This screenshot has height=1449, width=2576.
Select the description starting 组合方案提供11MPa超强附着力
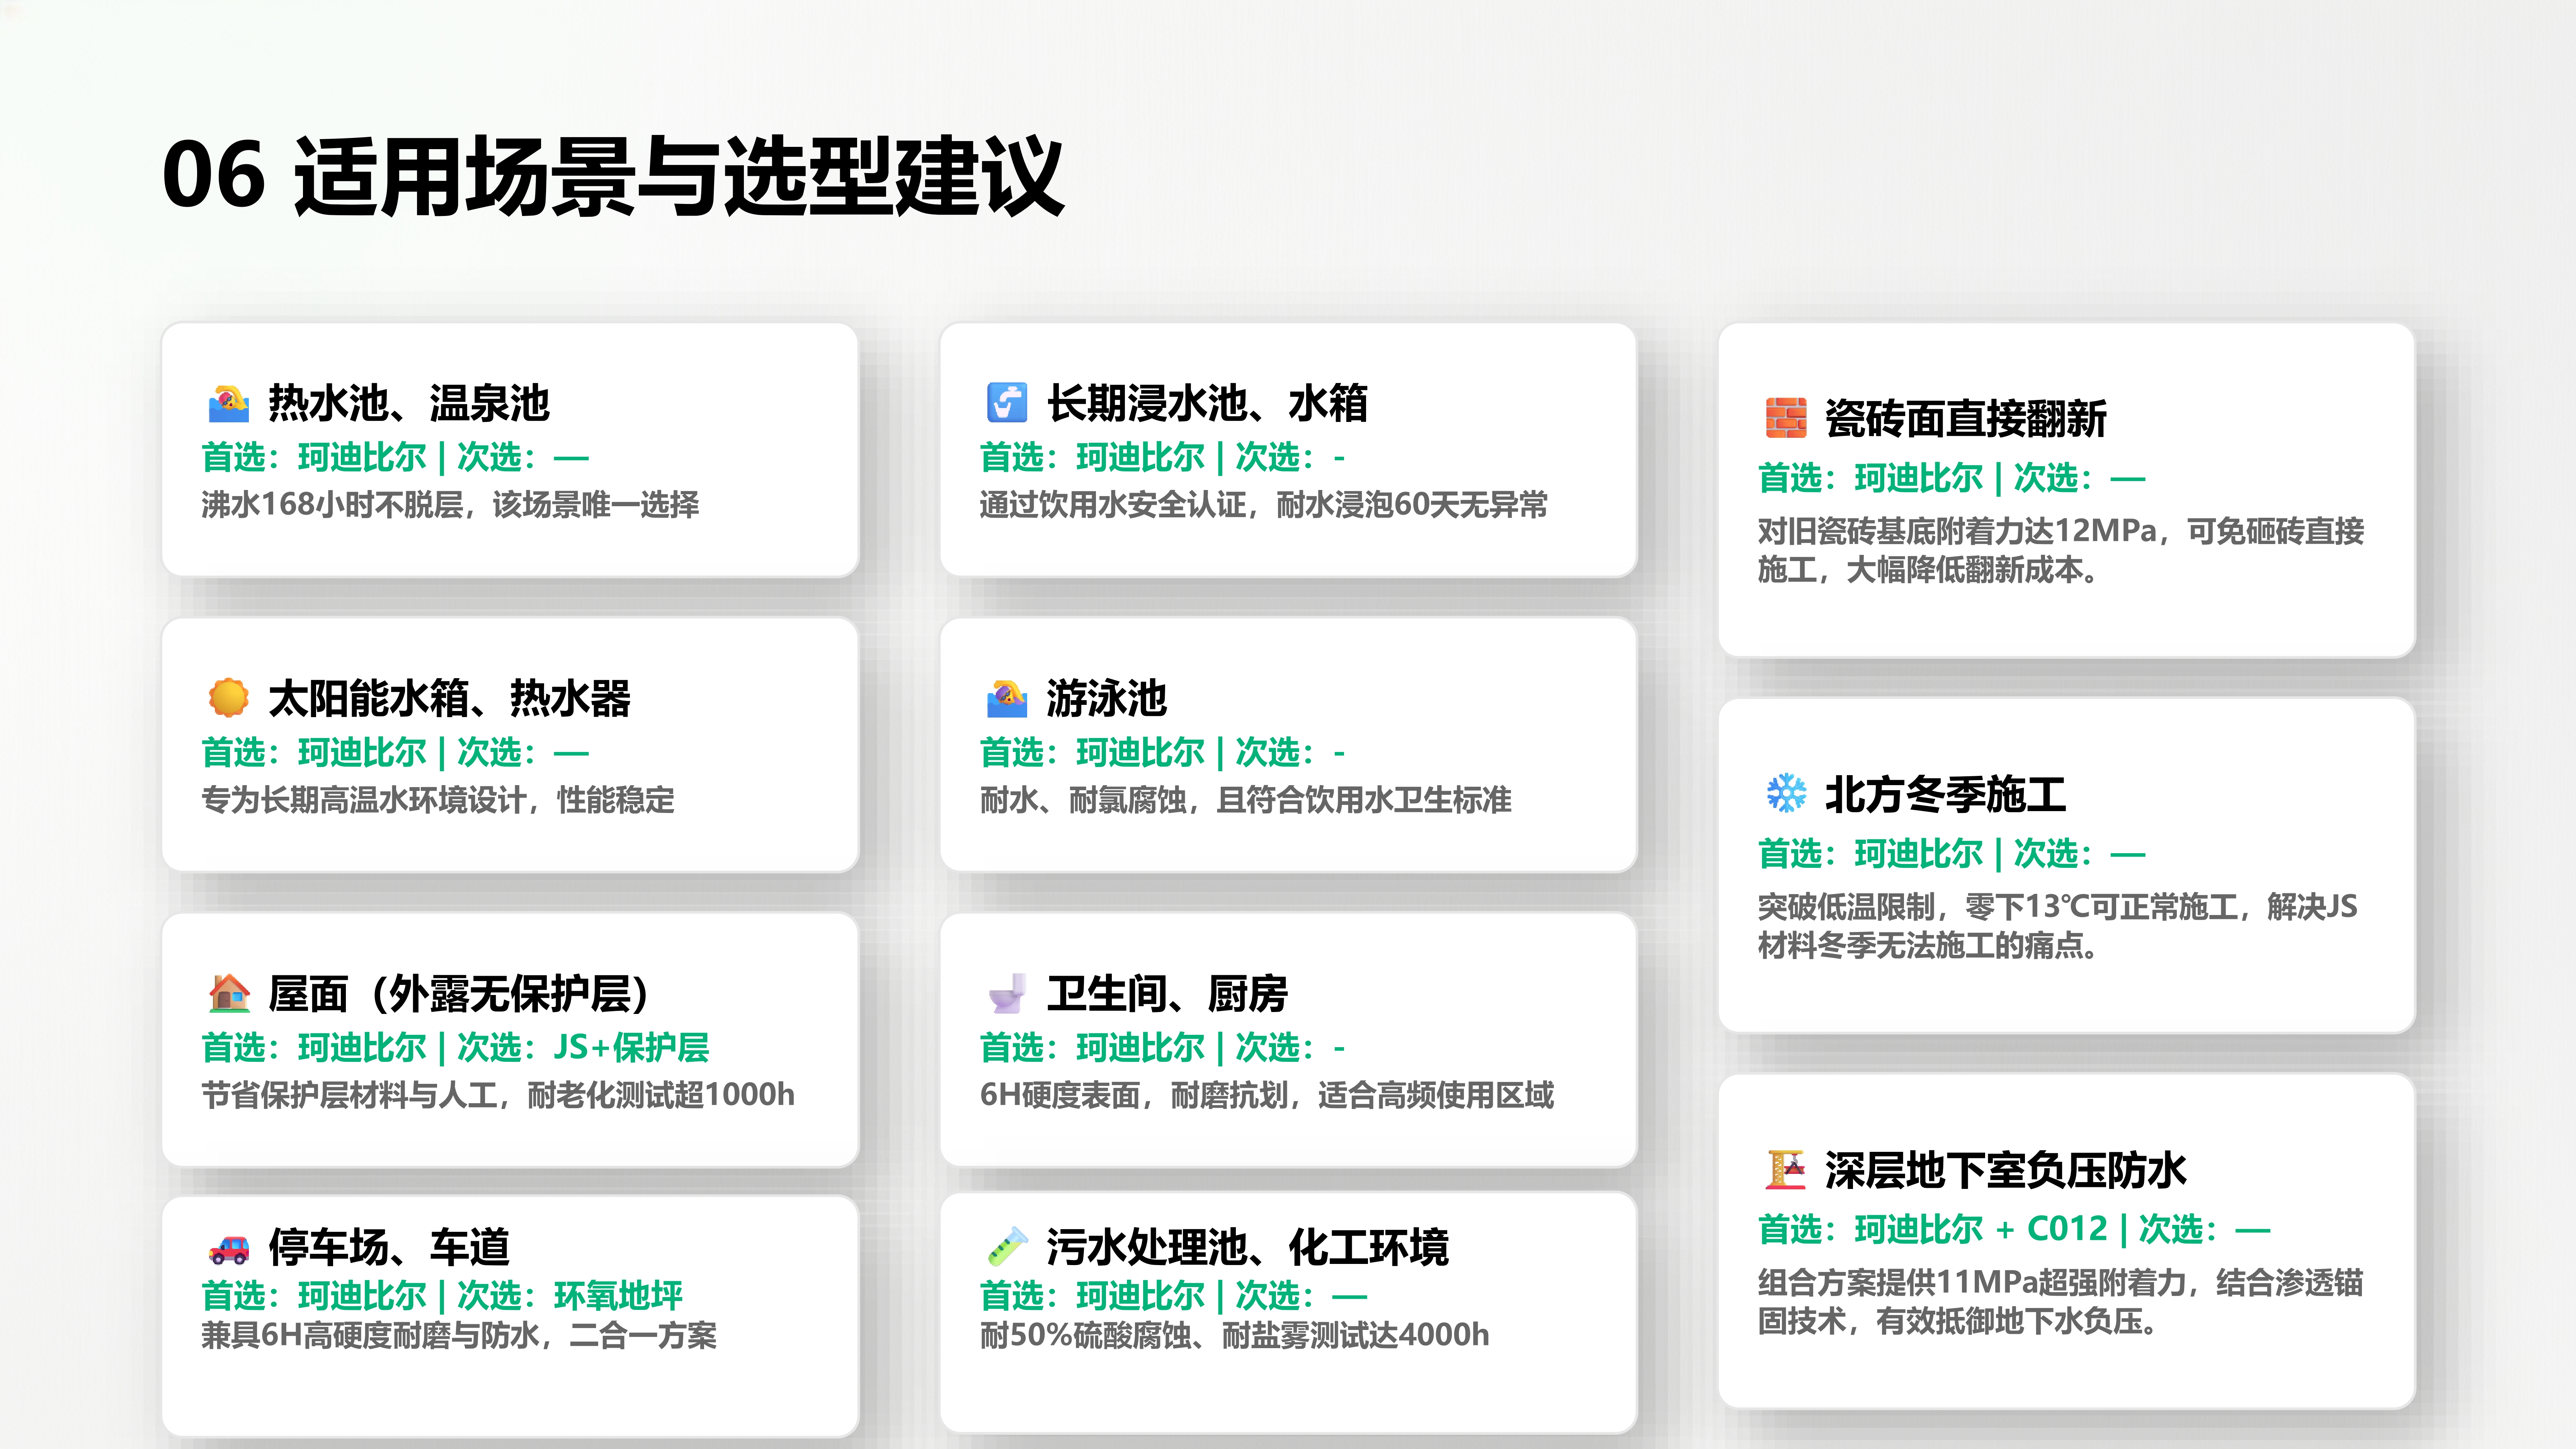click(x=2061, y=1302)
